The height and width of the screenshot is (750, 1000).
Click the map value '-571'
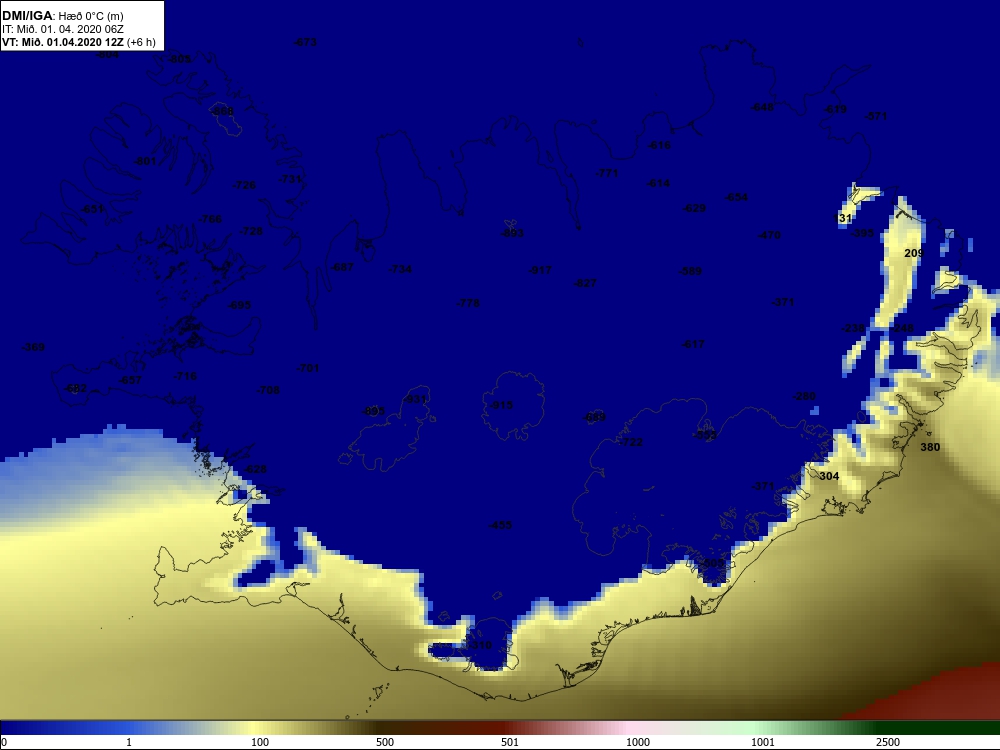click(876, 116)
